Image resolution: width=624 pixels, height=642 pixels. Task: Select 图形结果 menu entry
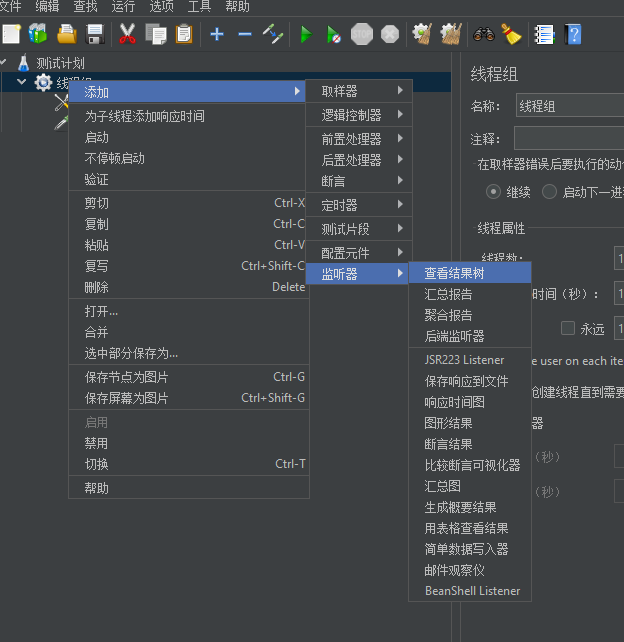[x=470, y=423]
